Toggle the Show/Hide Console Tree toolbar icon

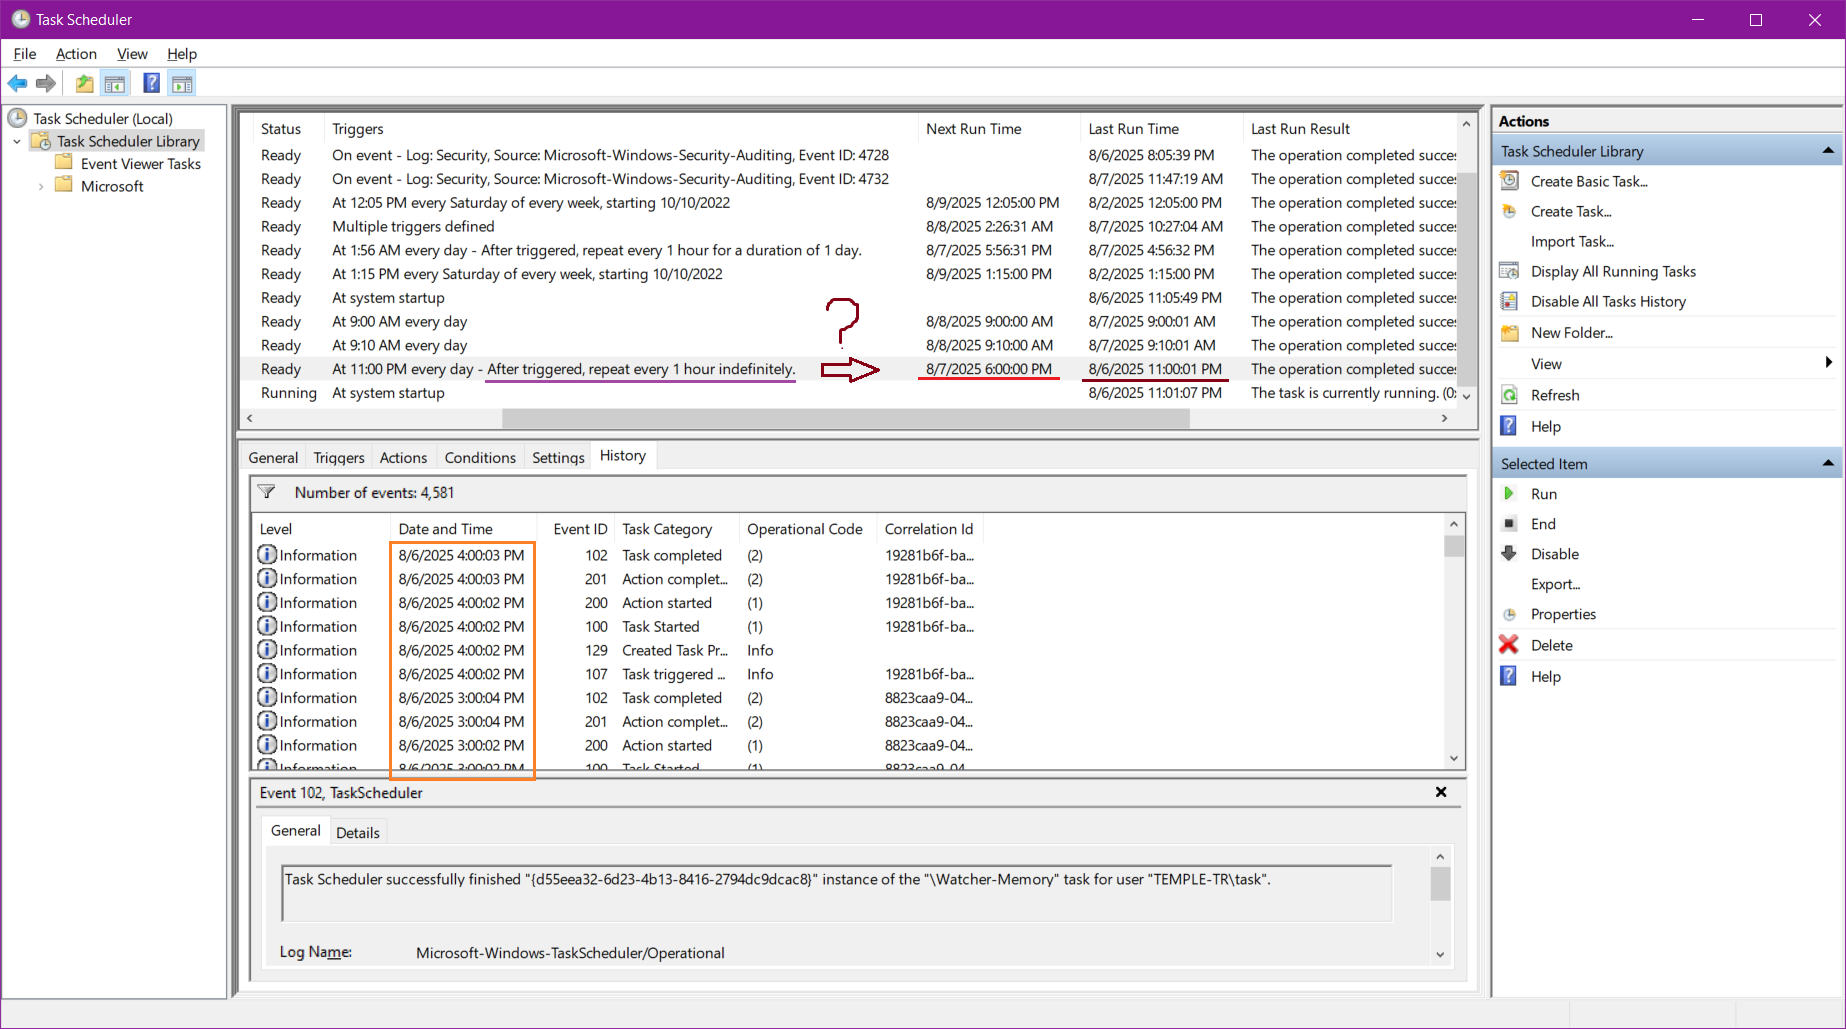115,84
